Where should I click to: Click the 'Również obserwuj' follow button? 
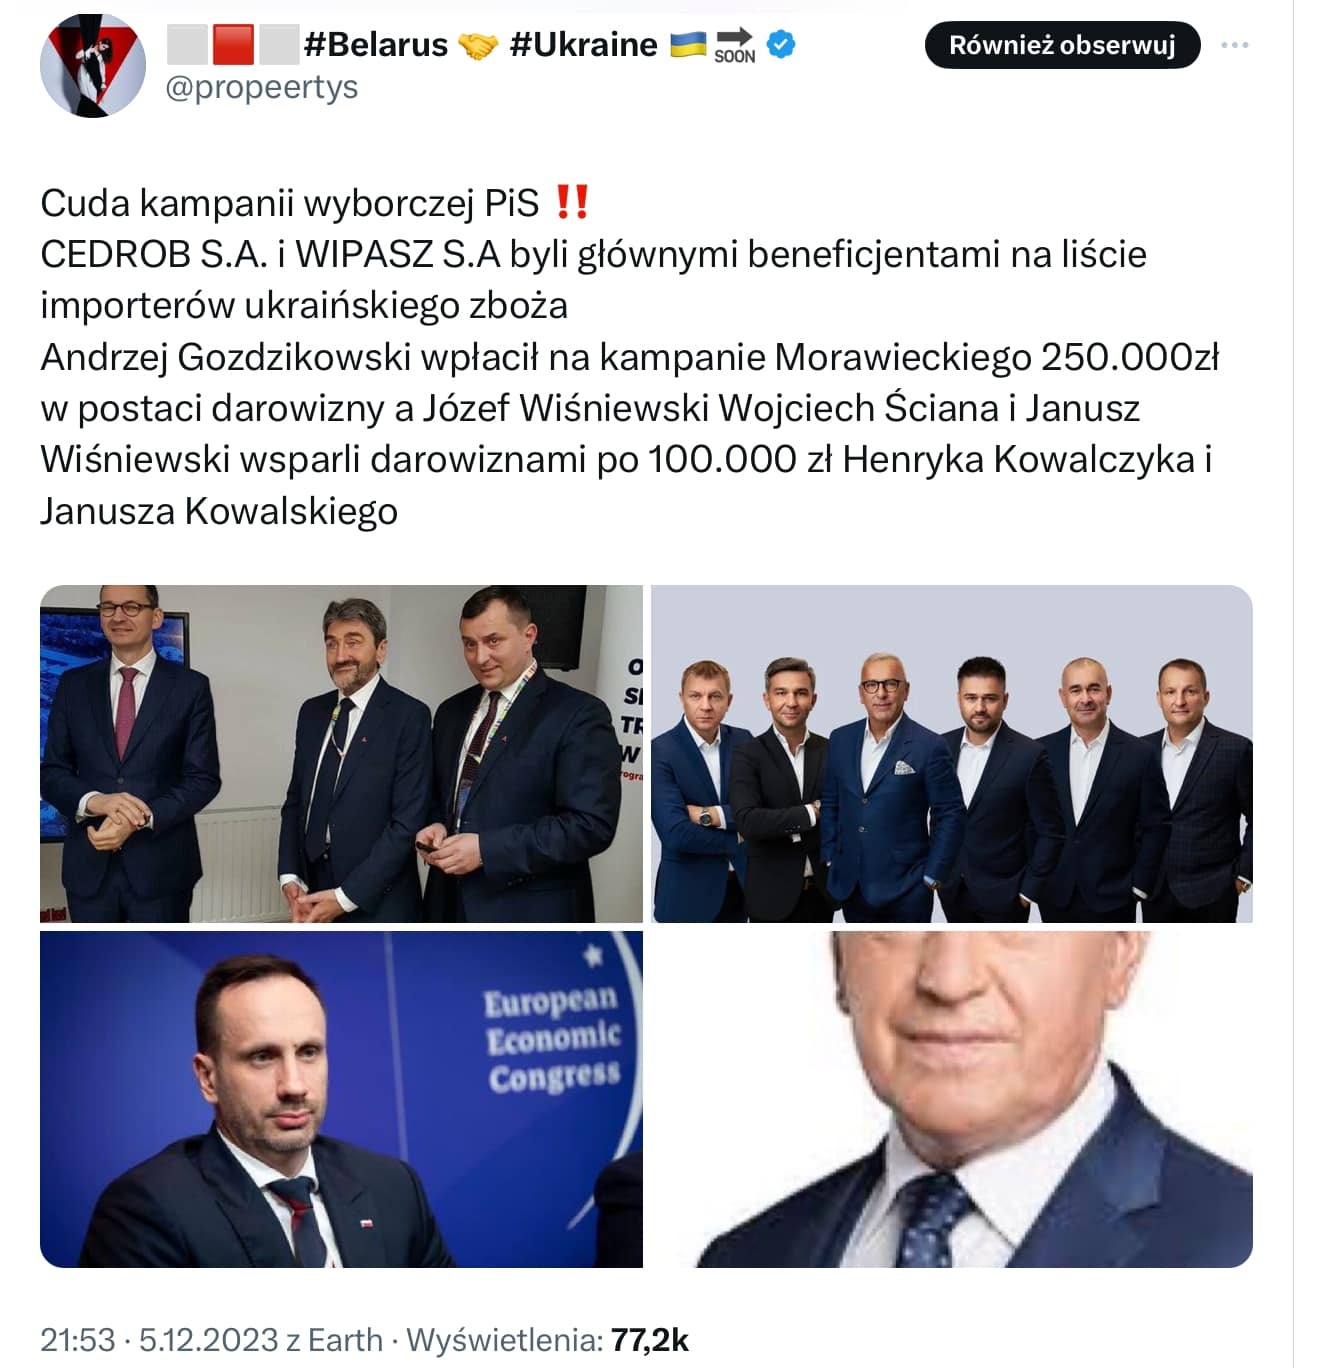click(1062, 45)
